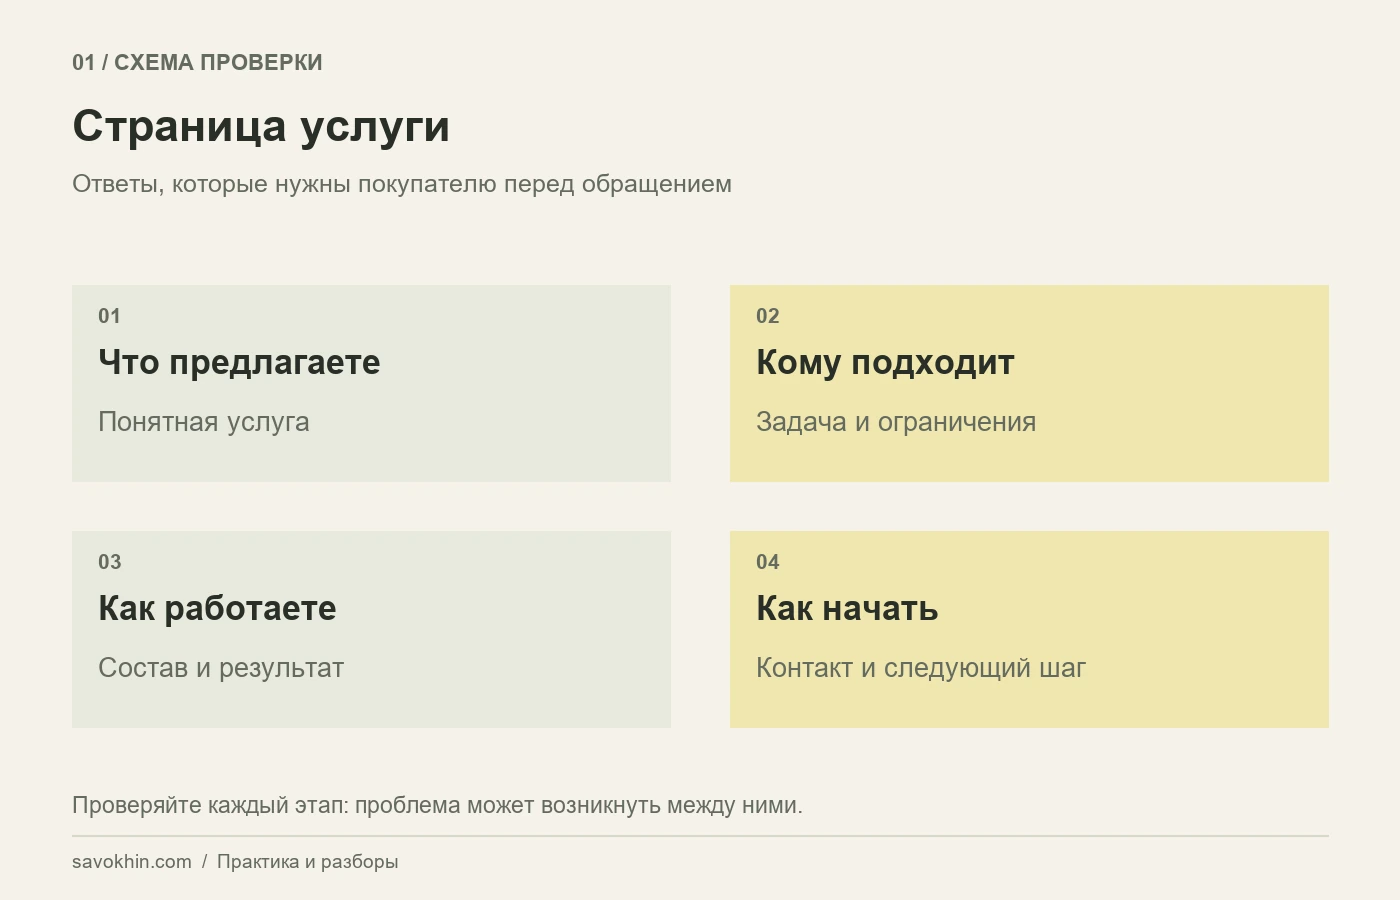Click number 01 in 'Что предлагаете' card
The width and height of the screenshot is (1400, 900).
click(x=109, y=316)
